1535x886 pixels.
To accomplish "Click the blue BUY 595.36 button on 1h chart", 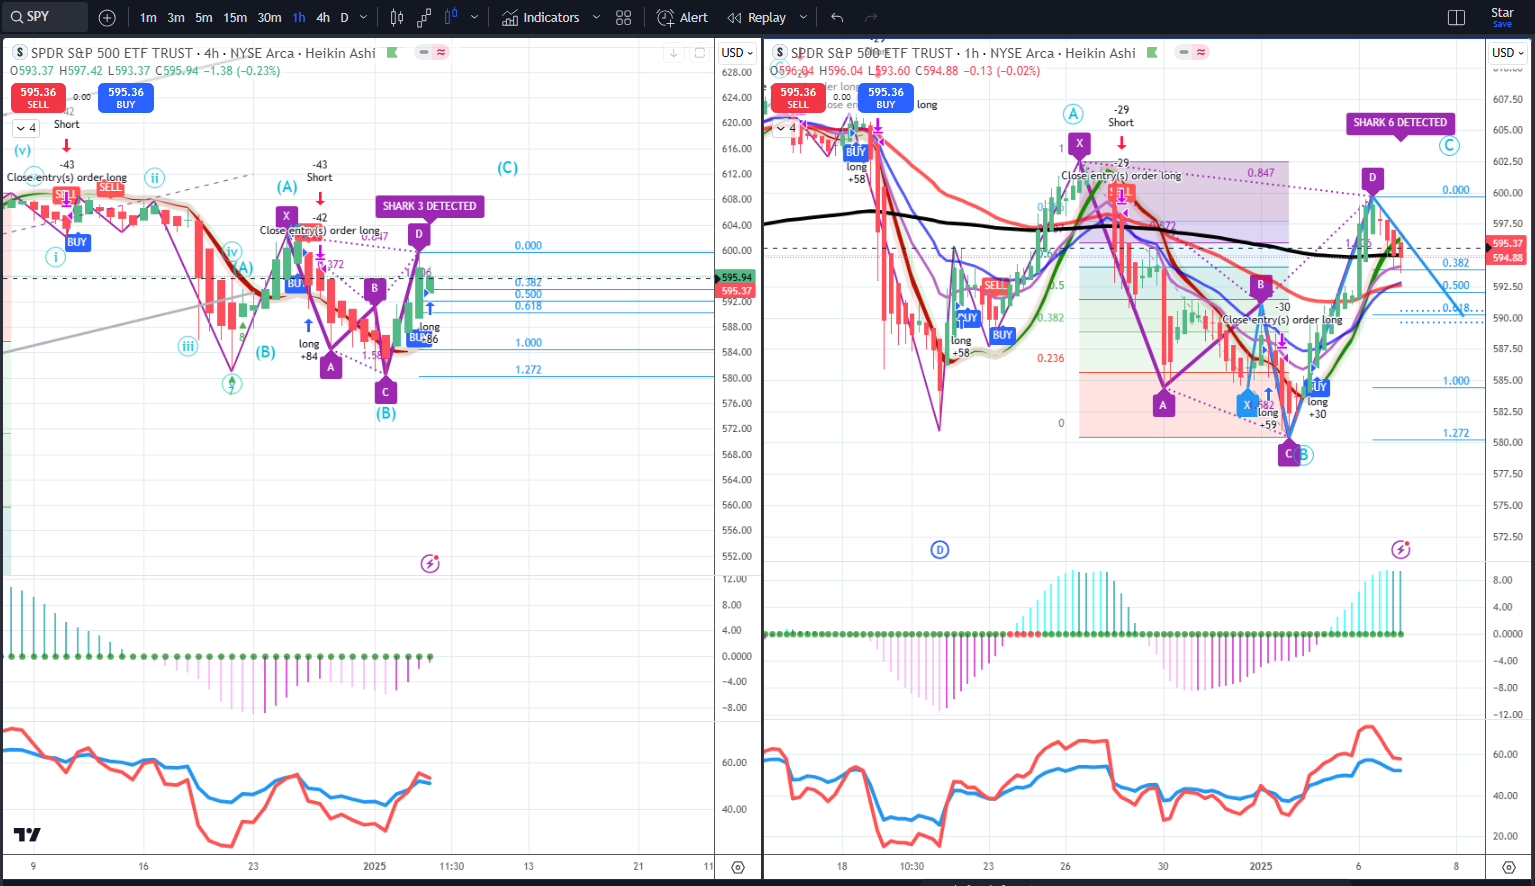I will [886, 97].
